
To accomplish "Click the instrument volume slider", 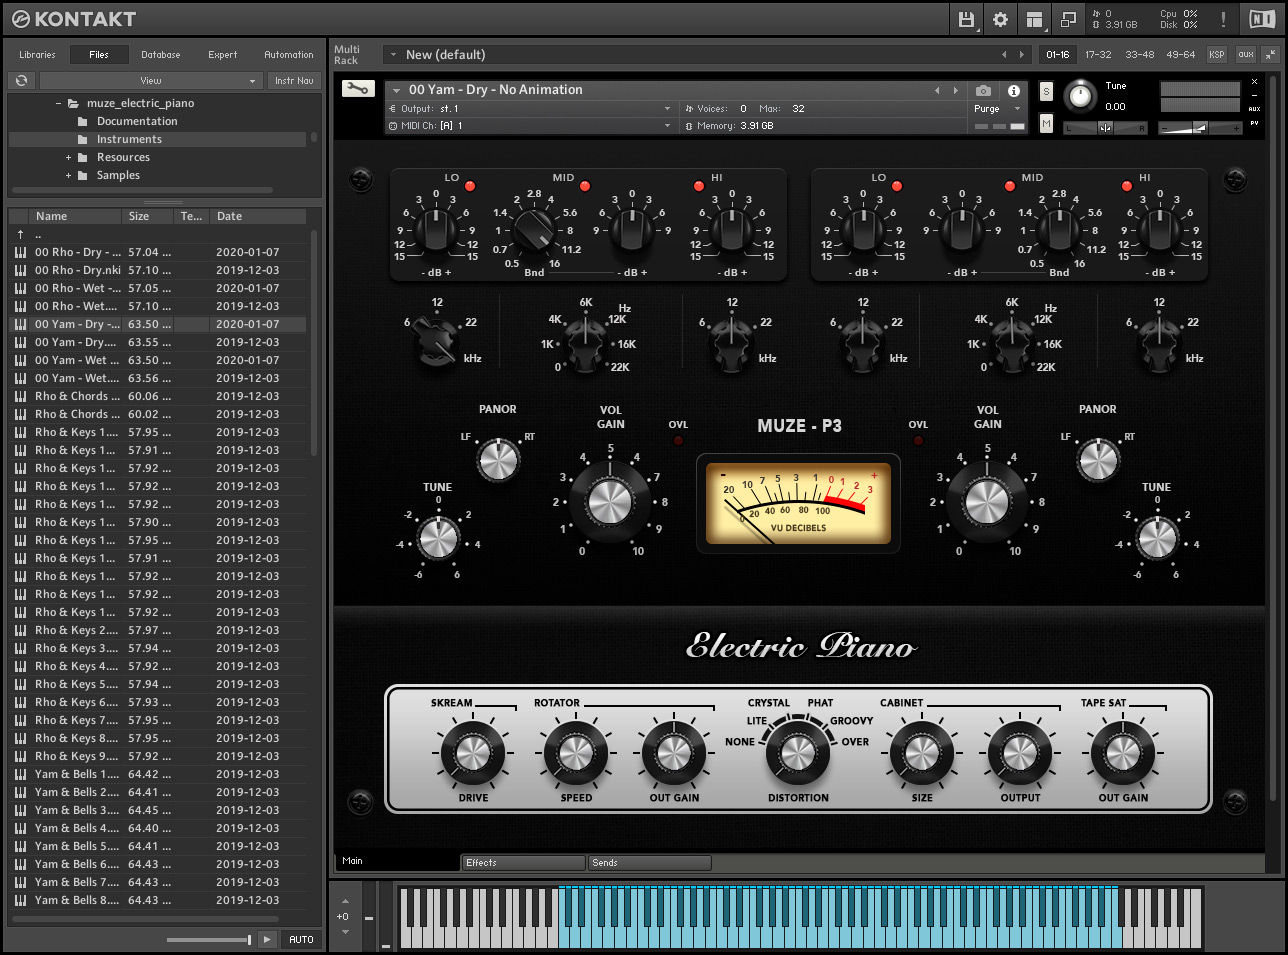I will point(1199,127).
